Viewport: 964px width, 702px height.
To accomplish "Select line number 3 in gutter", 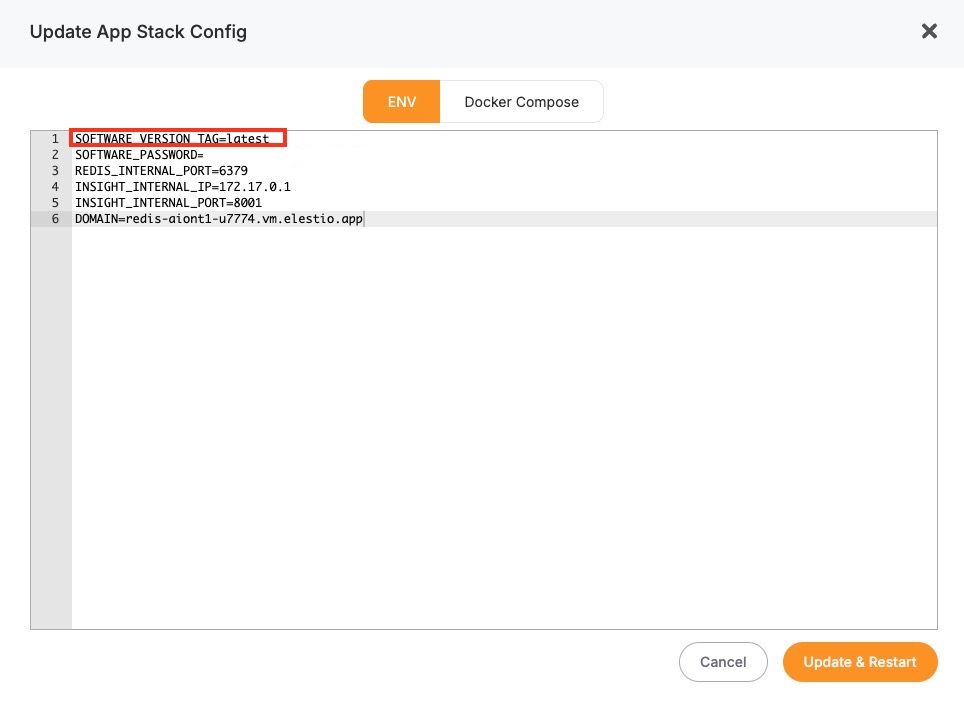I will click(54, 171).
